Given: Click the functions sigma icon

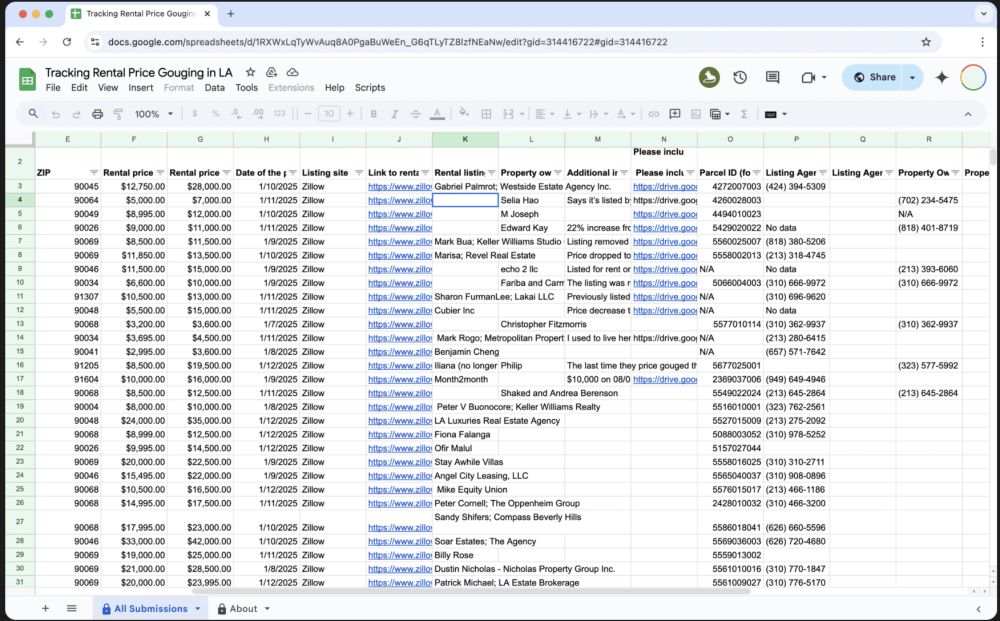Looking at the screenshot, I should pyautogui.click(x=743, y=114).
